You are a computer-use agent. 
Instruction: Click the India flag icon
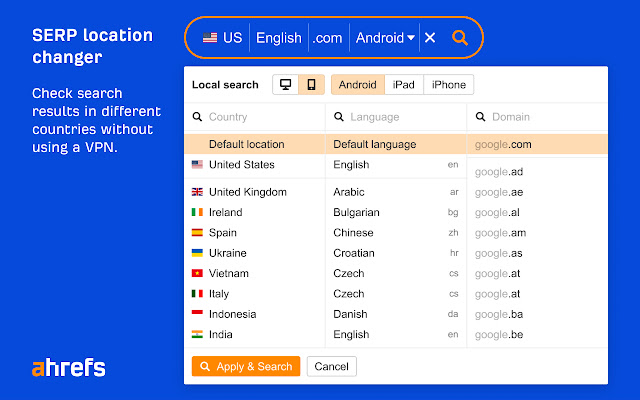click(197, 334)
